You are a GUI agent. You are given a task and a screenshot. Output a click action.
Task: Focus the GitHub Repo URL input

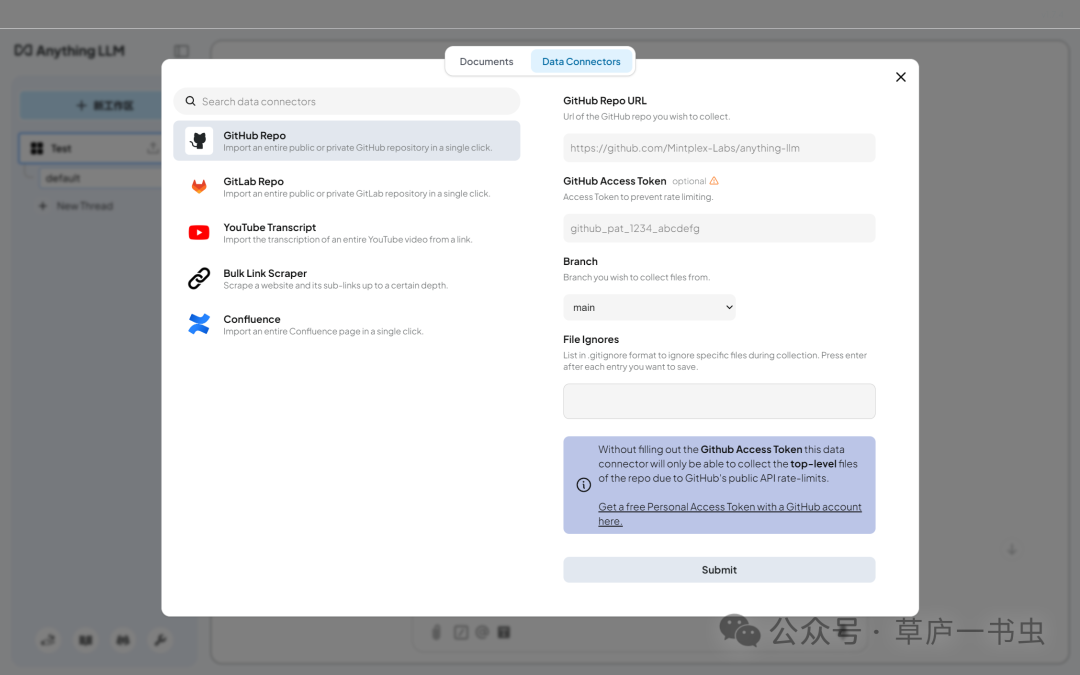[719, 148]
